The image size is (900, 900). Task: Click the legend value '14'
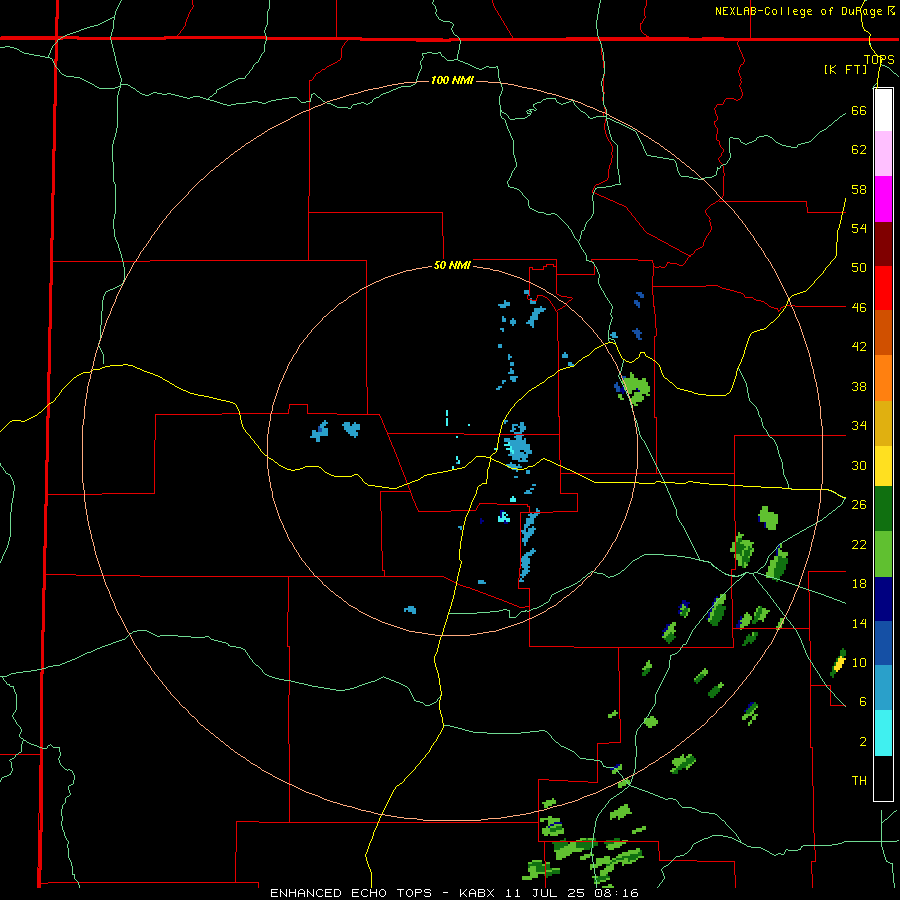pos(859,623)
